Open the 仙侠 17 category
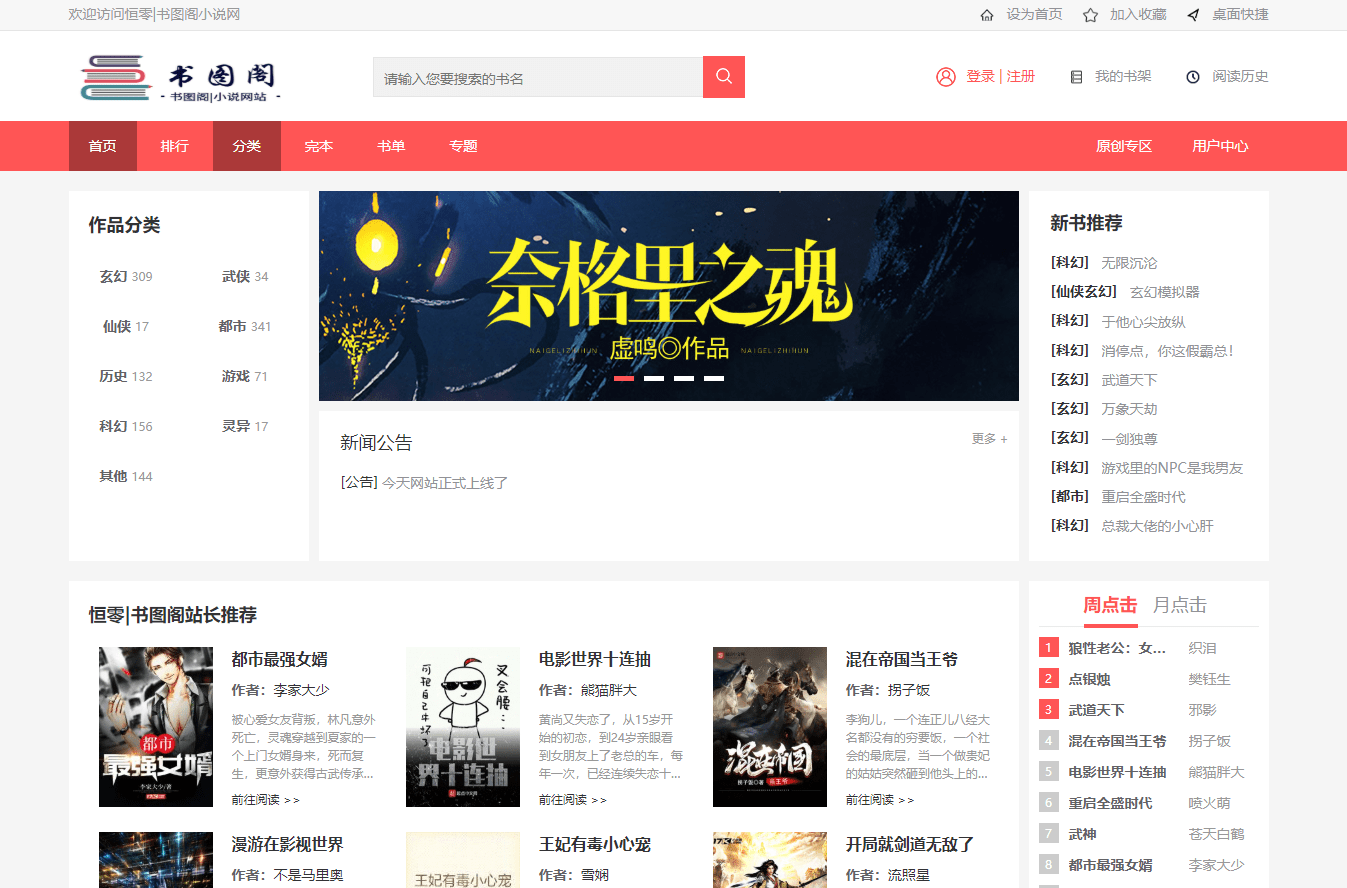 (x=126, y=327)
